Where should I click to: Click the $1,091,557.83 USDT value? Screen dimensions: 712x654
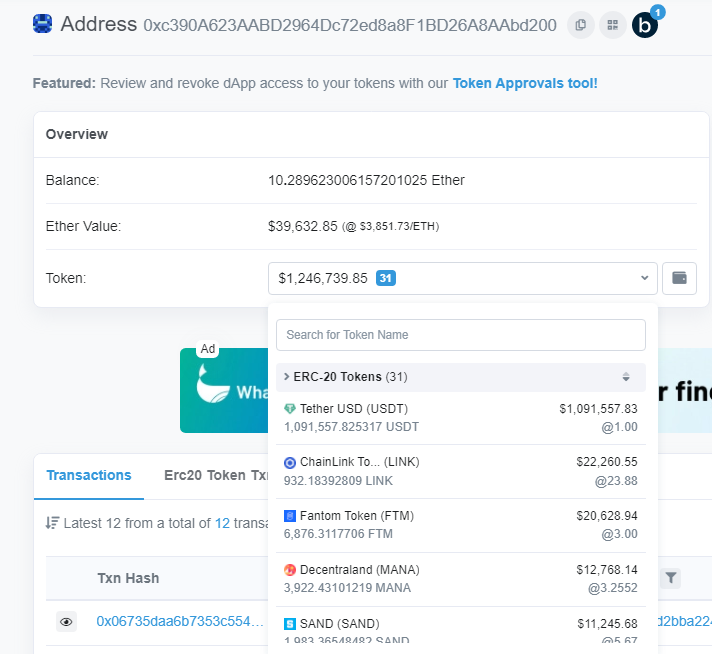click(598, 409)
